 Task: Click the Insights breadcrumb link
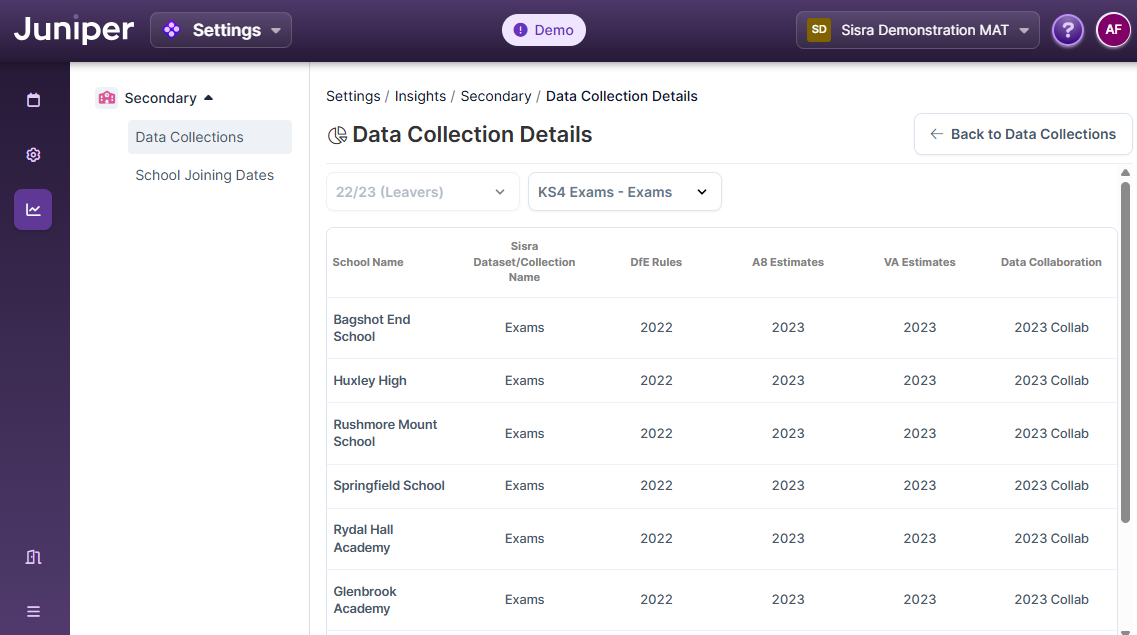[420, 96]
